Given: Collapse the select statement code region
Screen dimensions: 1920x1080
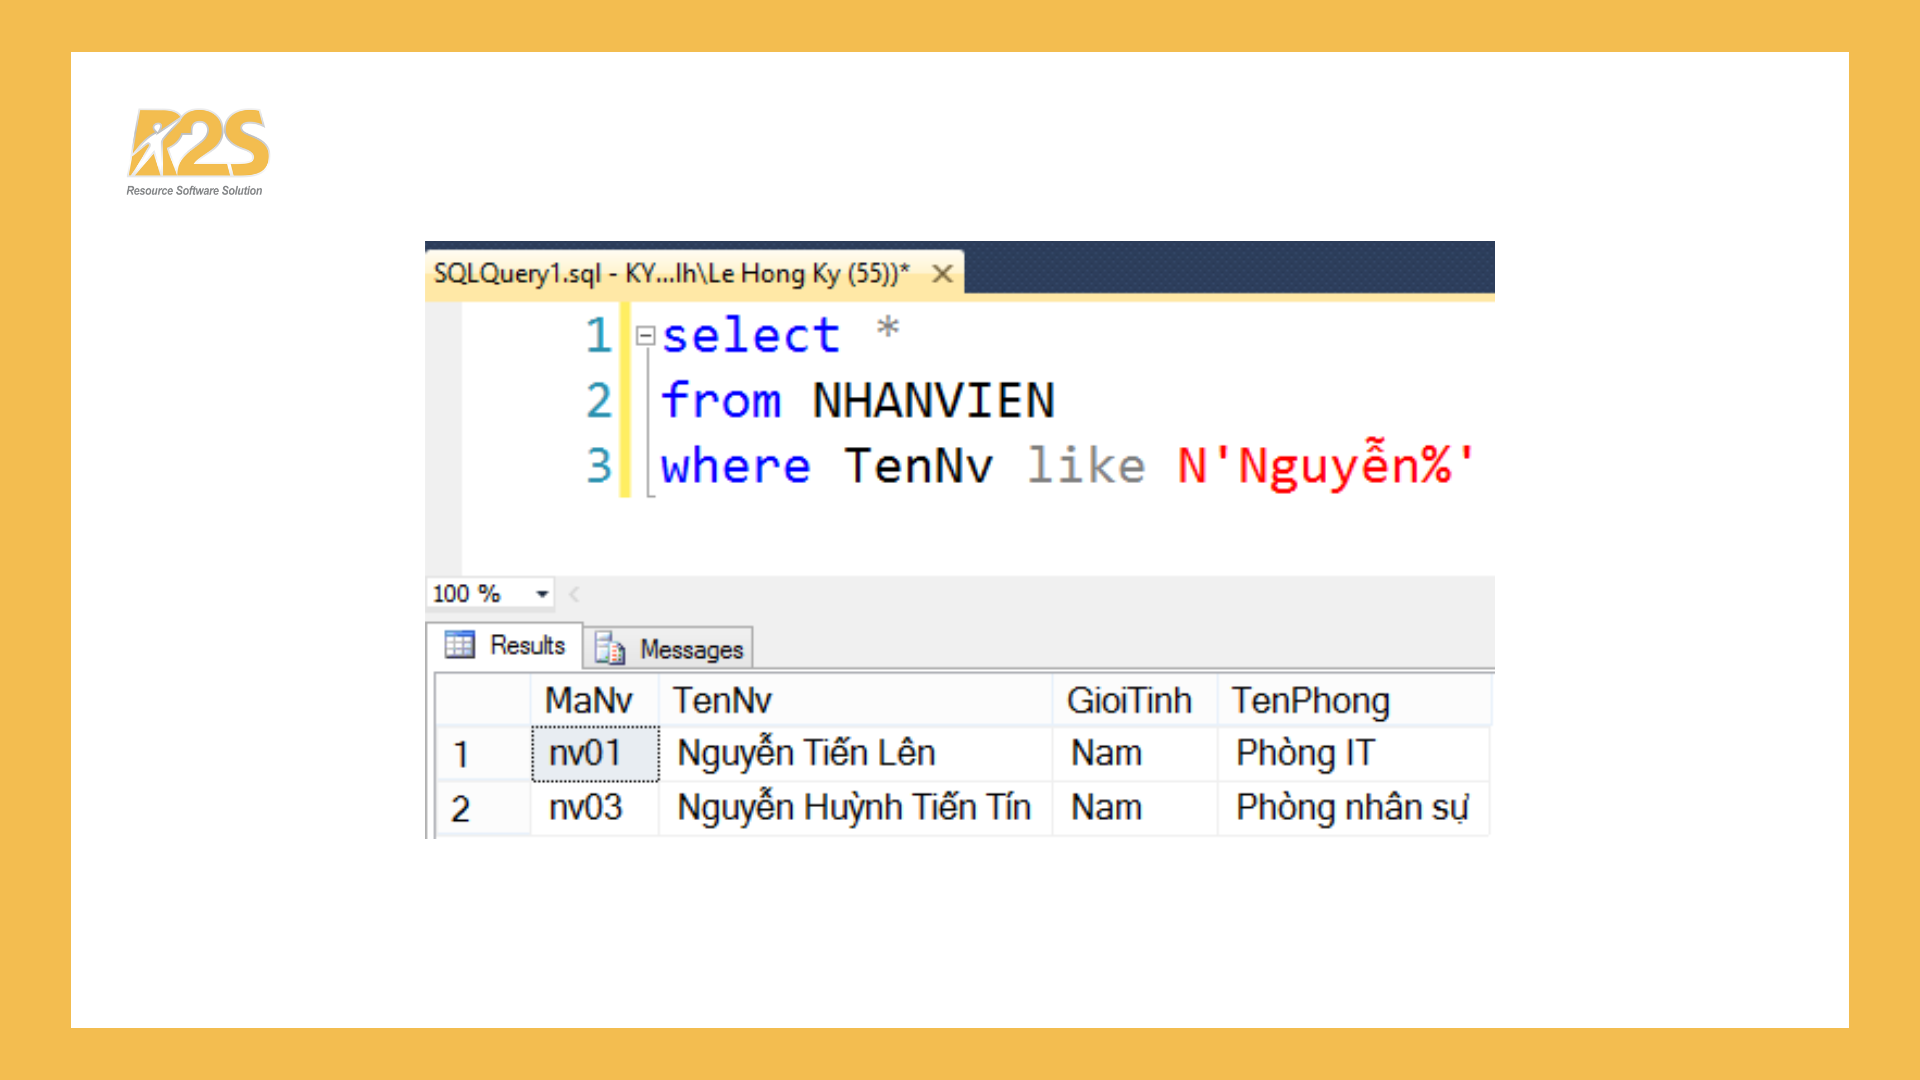Looking at the screenshot, I should [x=645, y=336].
